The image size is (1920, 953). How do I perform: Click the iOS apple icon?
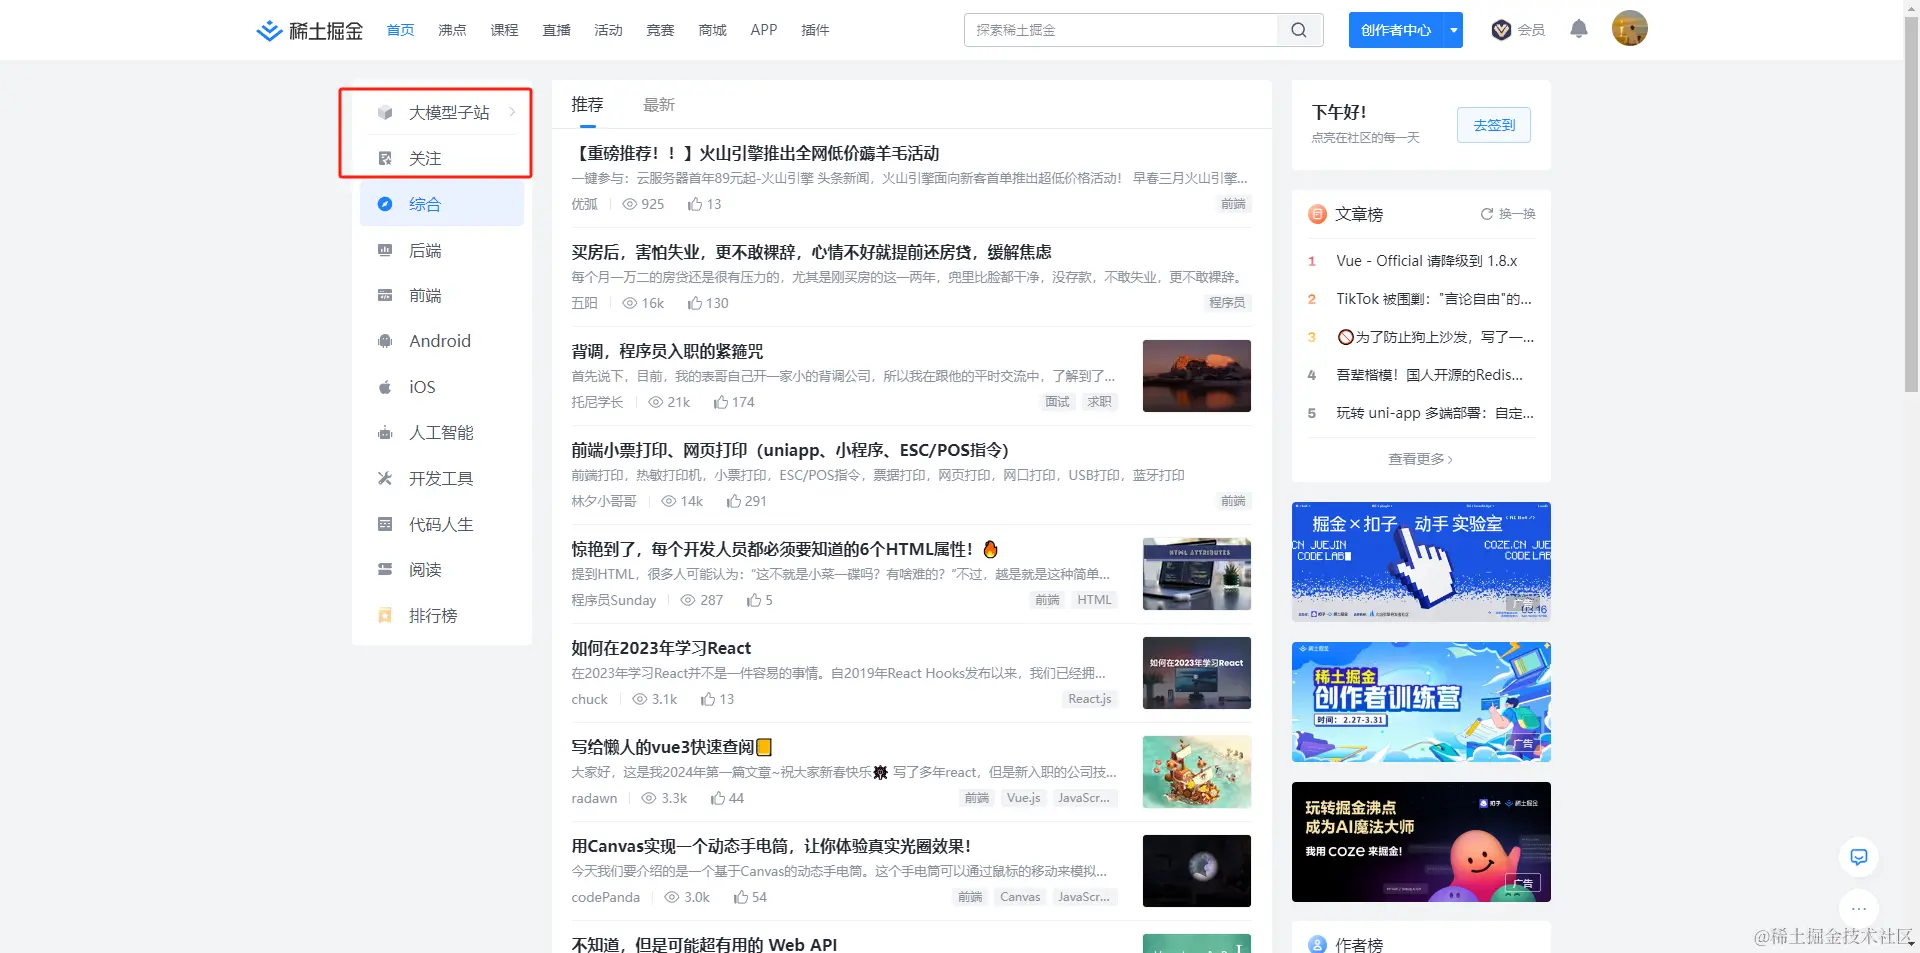385,387
